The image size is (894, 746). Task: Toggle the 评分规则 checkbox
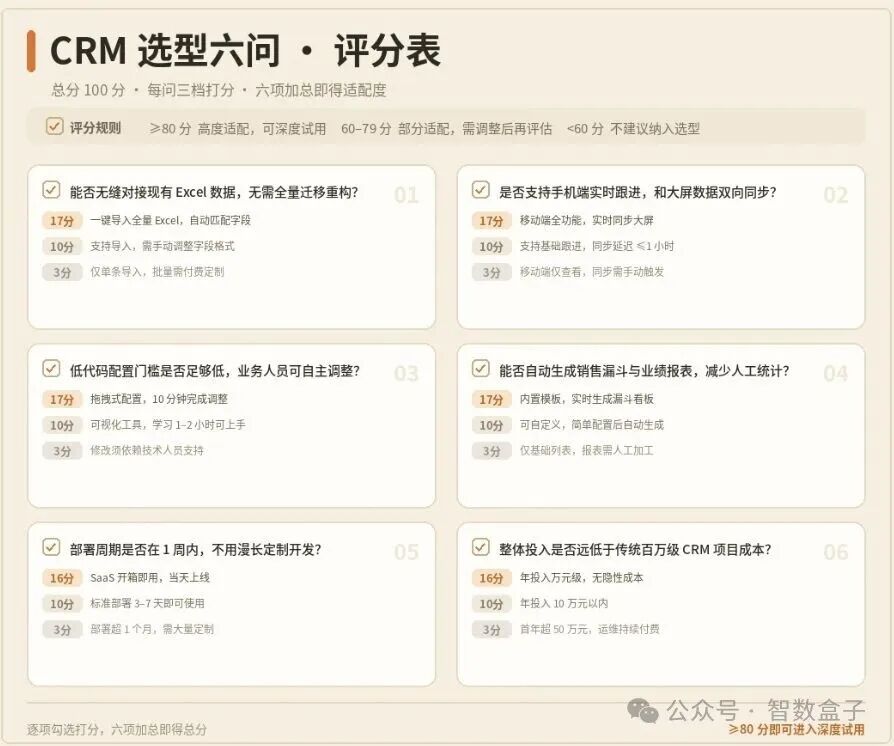point(54,126)
